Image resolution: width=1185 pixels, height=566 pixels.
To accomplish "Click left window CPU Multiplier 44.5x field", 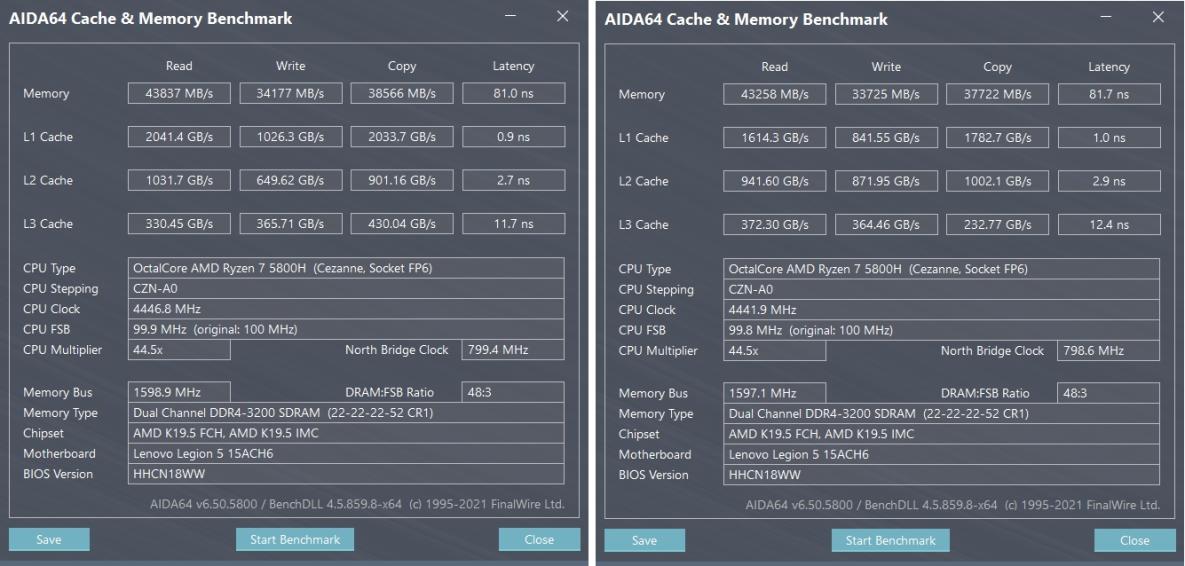I will click(179, 350).
